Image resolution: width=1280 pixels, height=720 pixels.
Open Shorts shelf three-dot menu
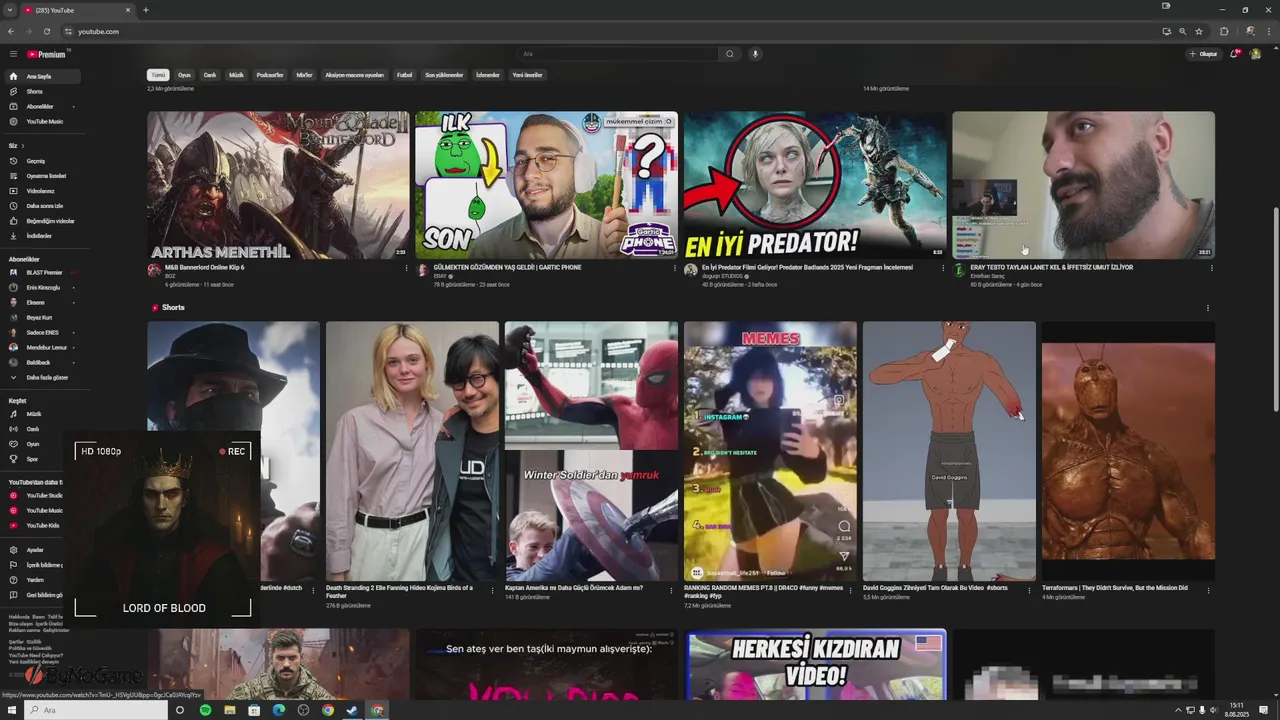(1208, 308)
